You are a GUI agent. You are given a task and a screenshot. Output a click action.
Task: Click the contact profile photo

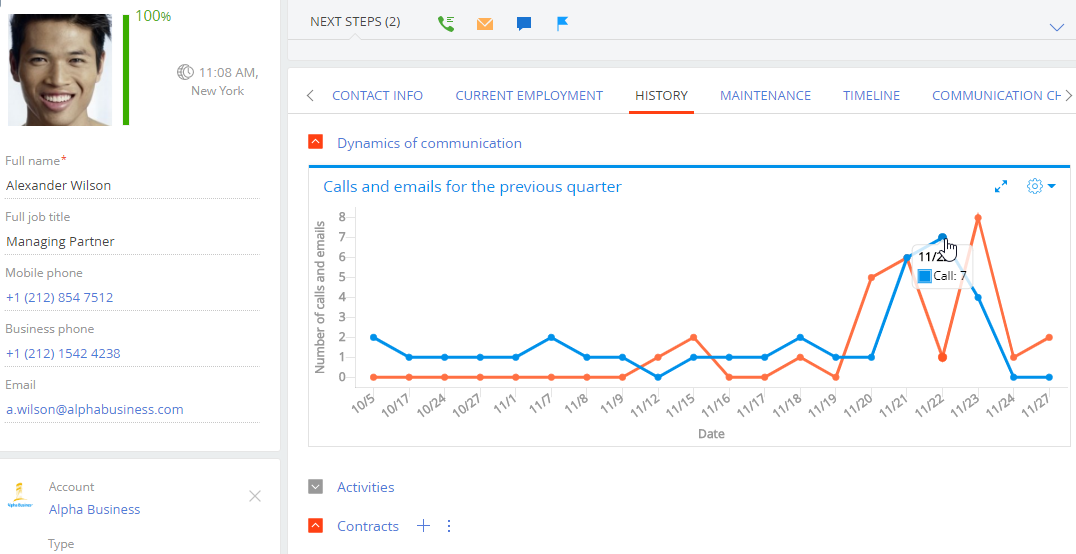click(x=60, y=68)
